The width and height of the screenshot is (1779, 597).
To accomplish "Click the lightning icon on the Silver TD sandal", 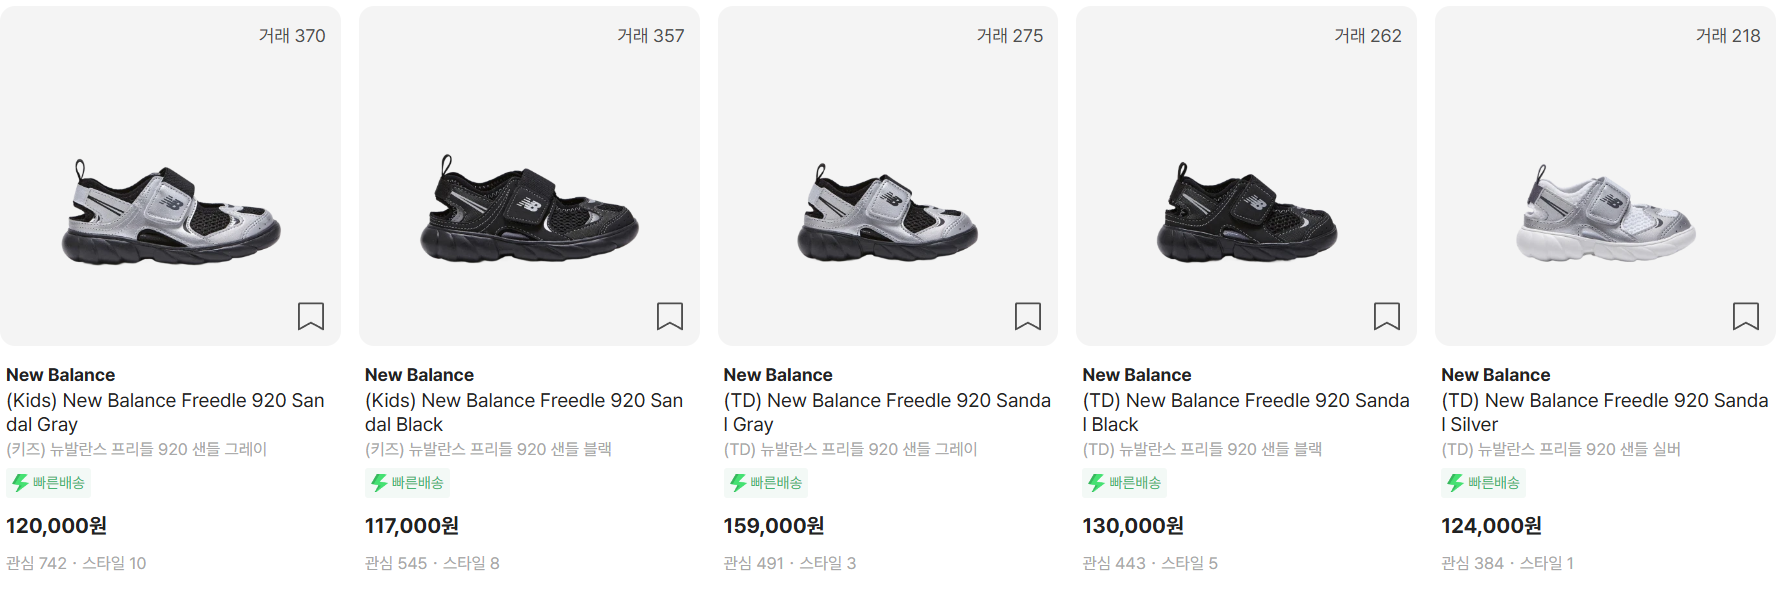I will (1454, 482).
